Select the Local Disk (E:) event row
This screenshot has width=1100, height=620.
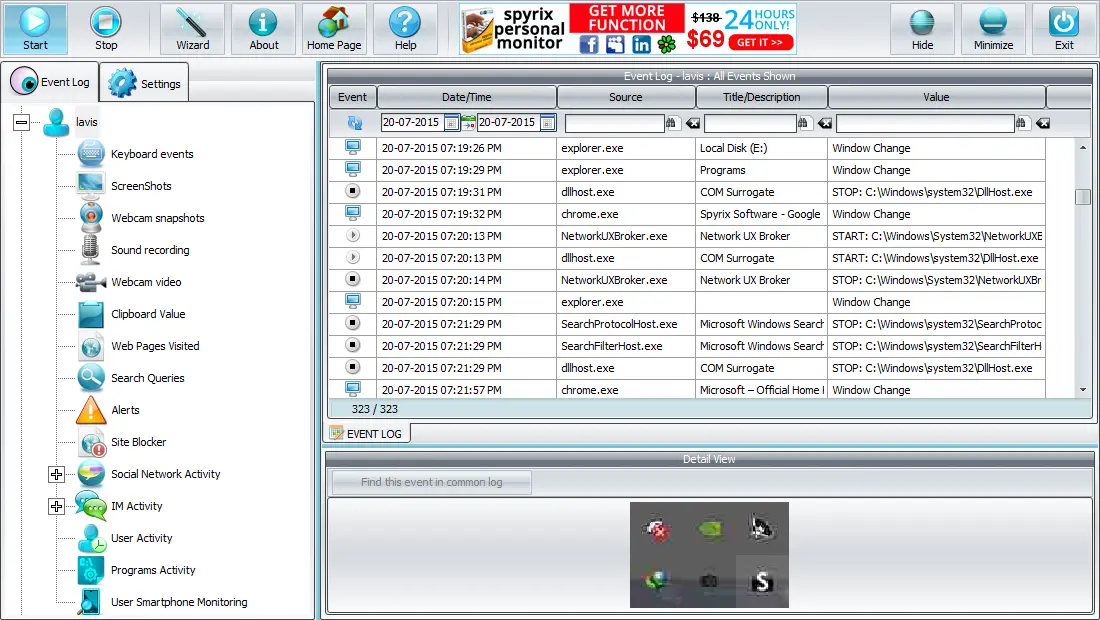click(x=687, y=149)
